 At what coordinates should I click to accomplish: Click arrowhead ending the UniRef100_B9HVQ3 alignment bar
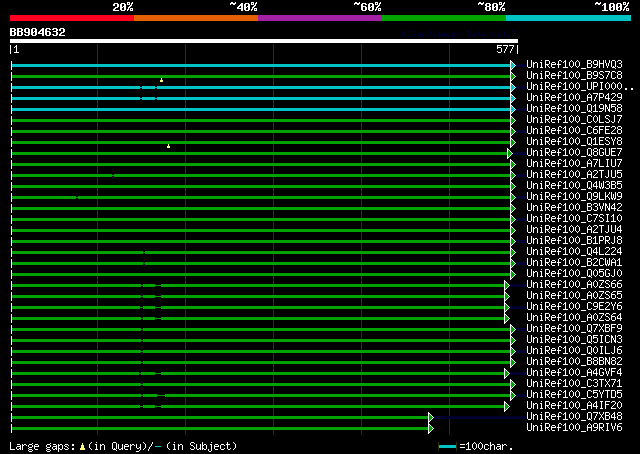pos(513,65)
